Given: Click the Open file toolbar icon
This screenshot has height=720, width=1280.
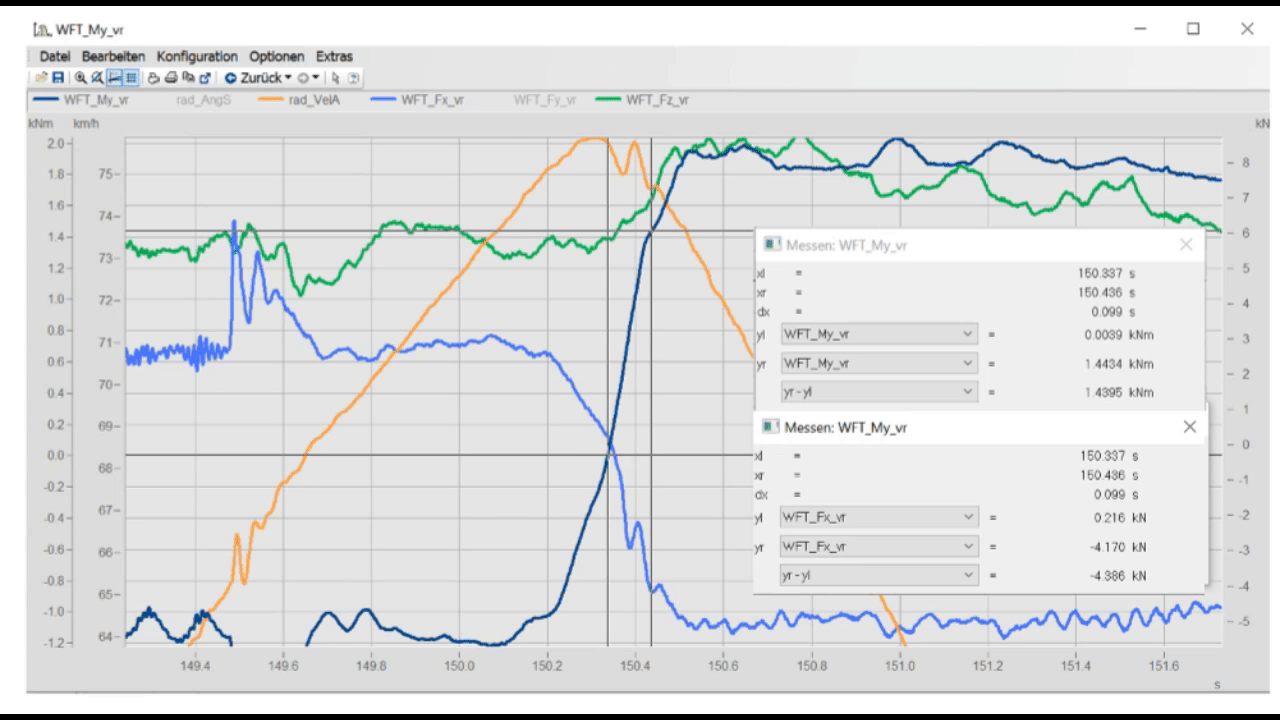Looking at the screenshot, I should pos(42,77).
